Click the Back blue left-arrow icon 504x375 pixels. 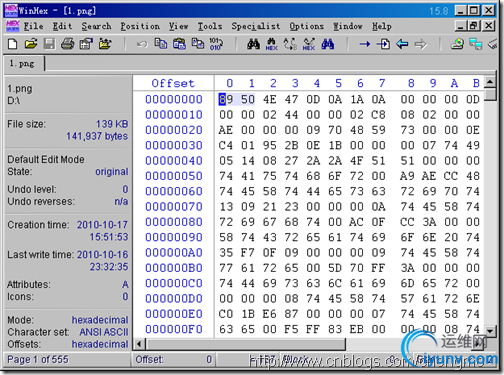click(402, 44)
